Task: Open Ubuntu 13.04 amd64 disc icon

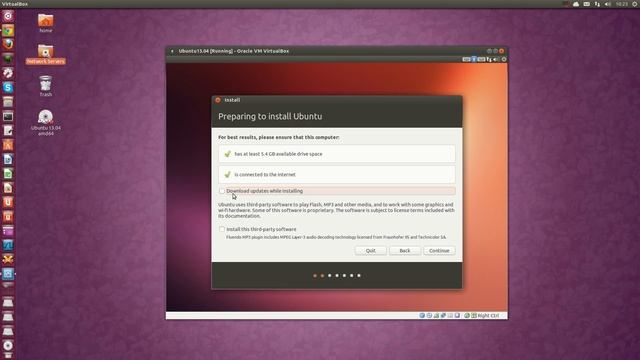Action: pos(46,122)
